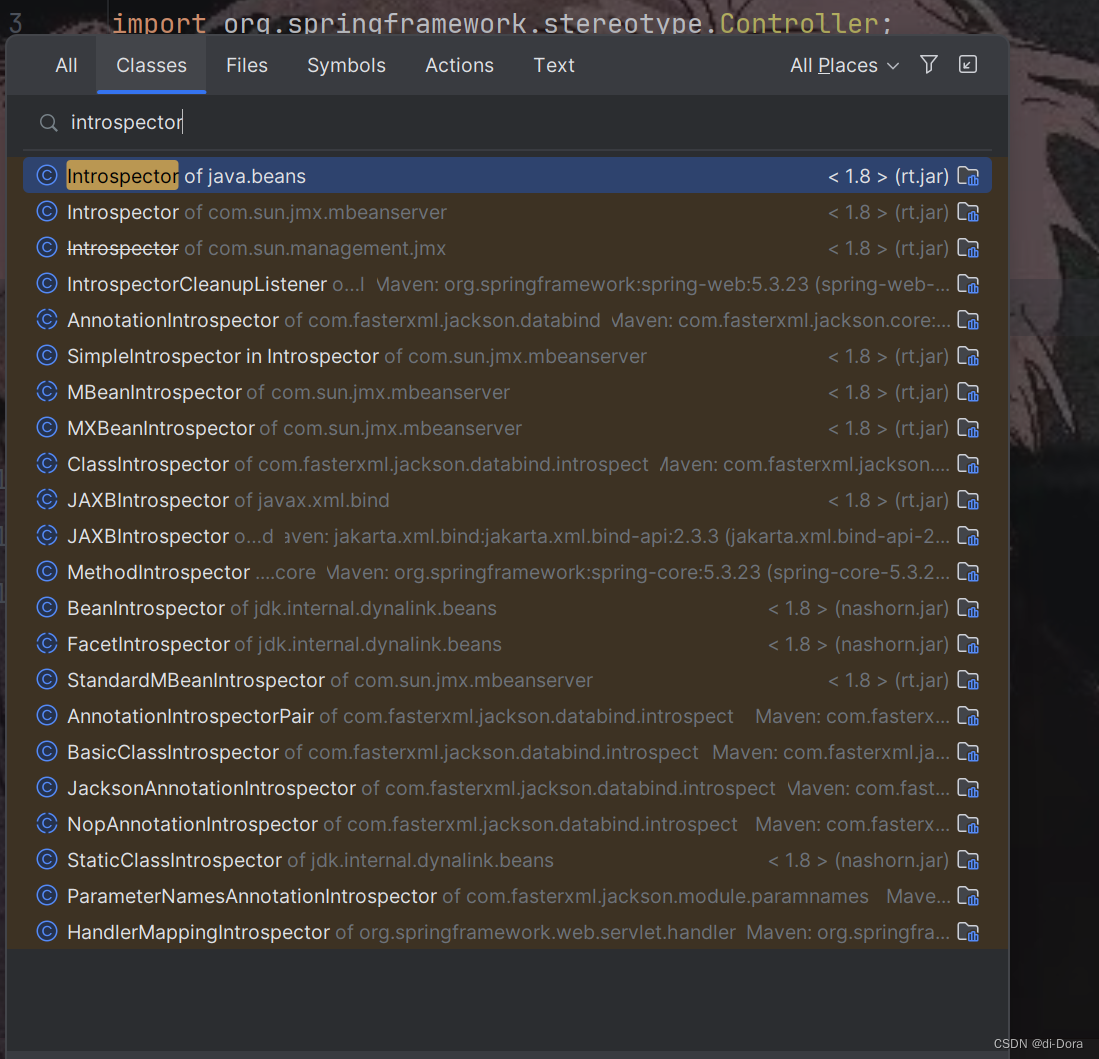Click class icon beside MXBeanIntrospector

[x=47, y=428]
